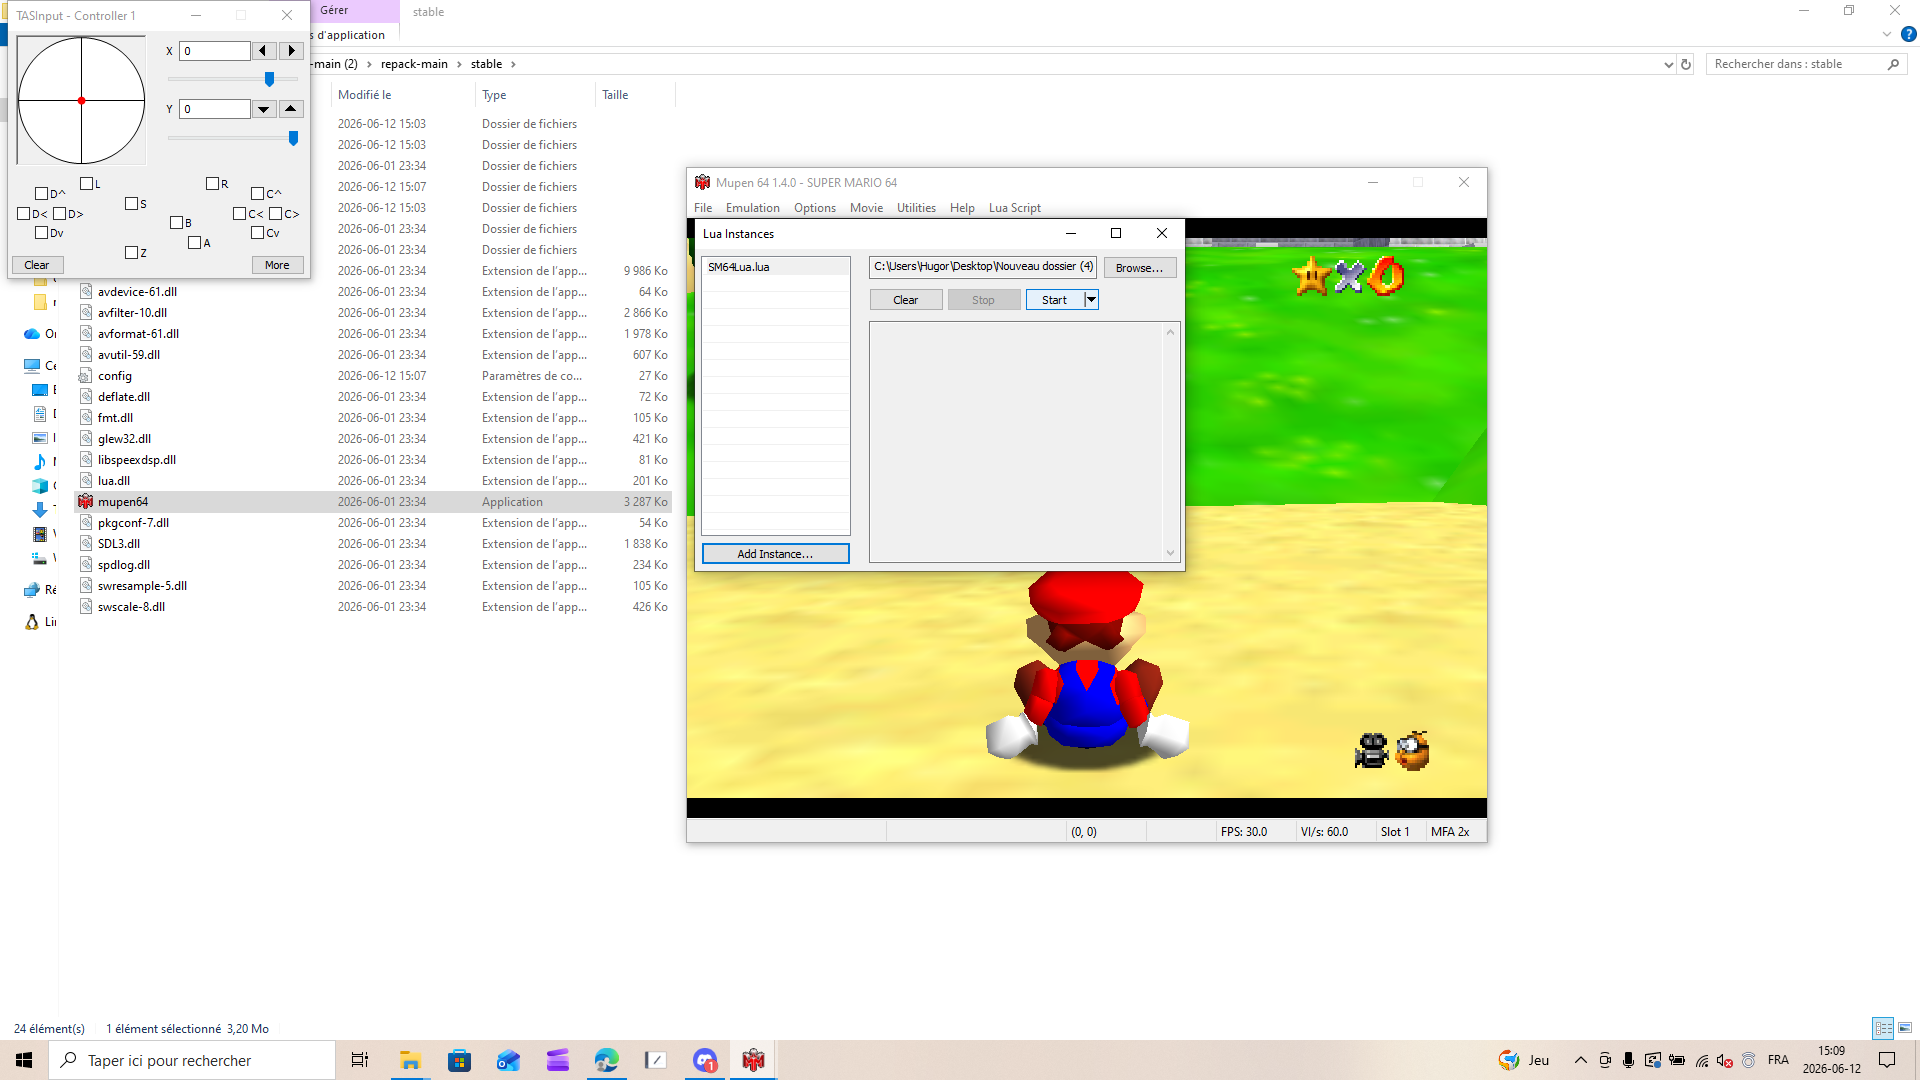Open the Explorer help icon

pyautogui.click(x=1908, y=34)
